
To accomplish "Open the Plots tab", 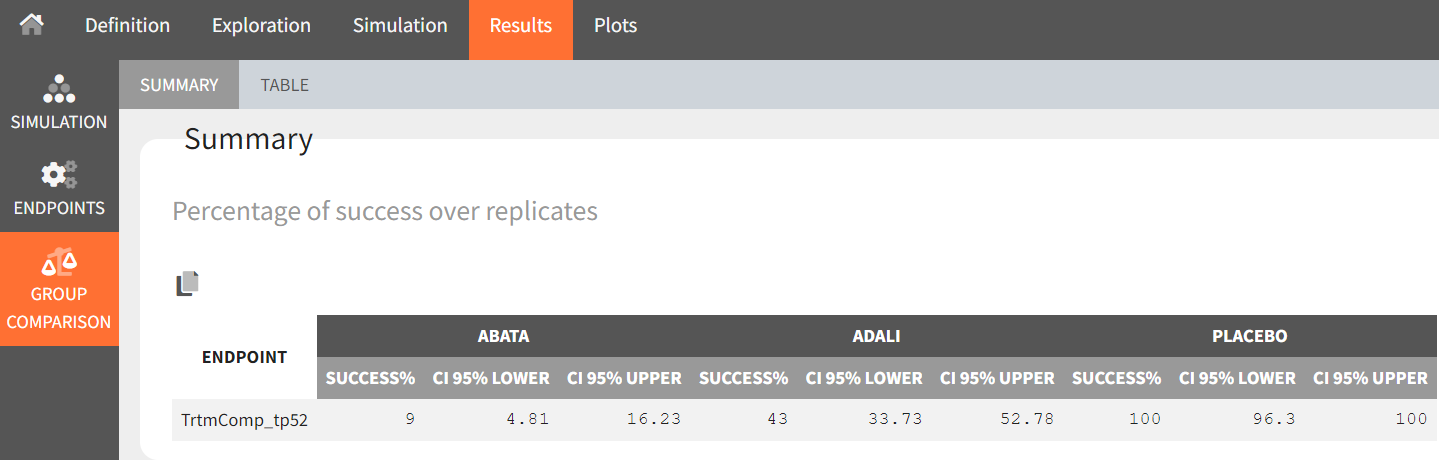I will coord(615,25).
